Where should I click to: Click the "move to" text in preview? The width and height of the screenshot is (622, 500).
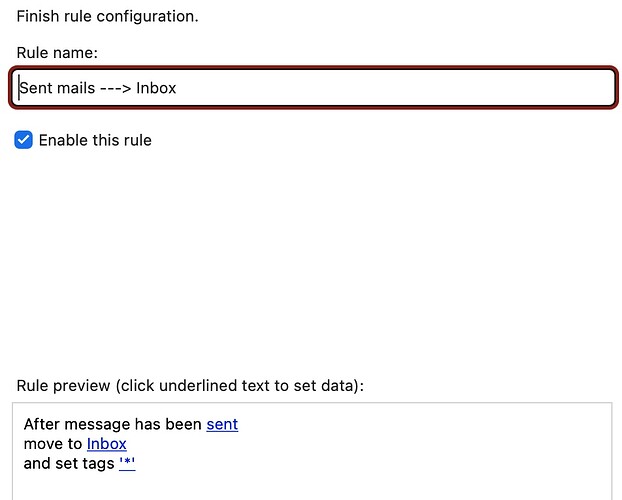[x=53, y=444]
